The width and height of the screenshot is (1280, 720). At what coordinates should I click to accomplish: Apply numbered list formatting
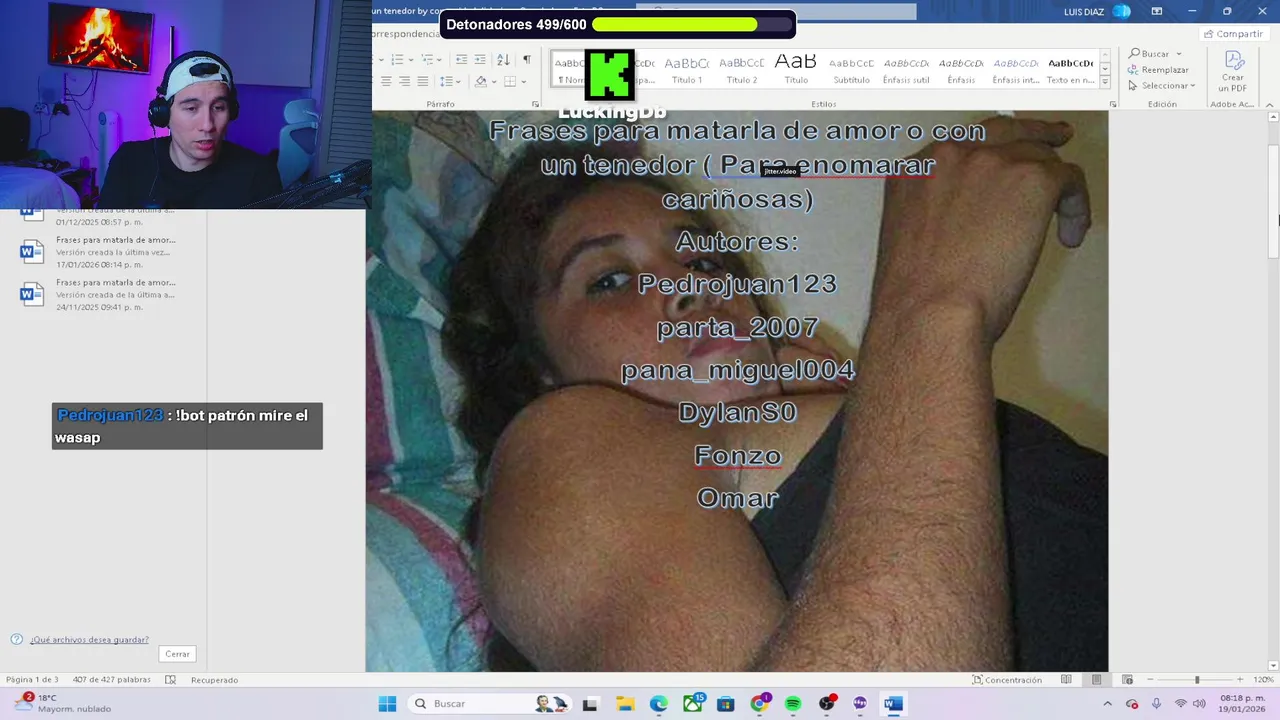396,60
